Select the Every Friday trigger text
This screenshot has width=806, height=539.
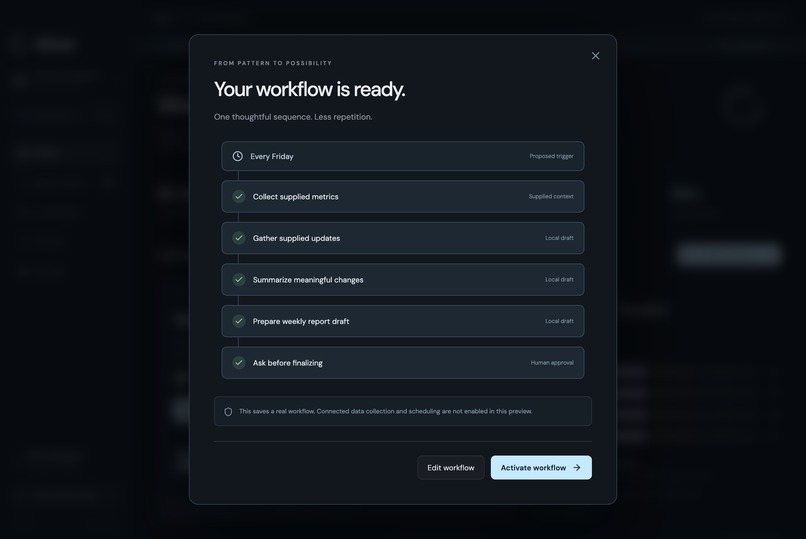point(272,156)
